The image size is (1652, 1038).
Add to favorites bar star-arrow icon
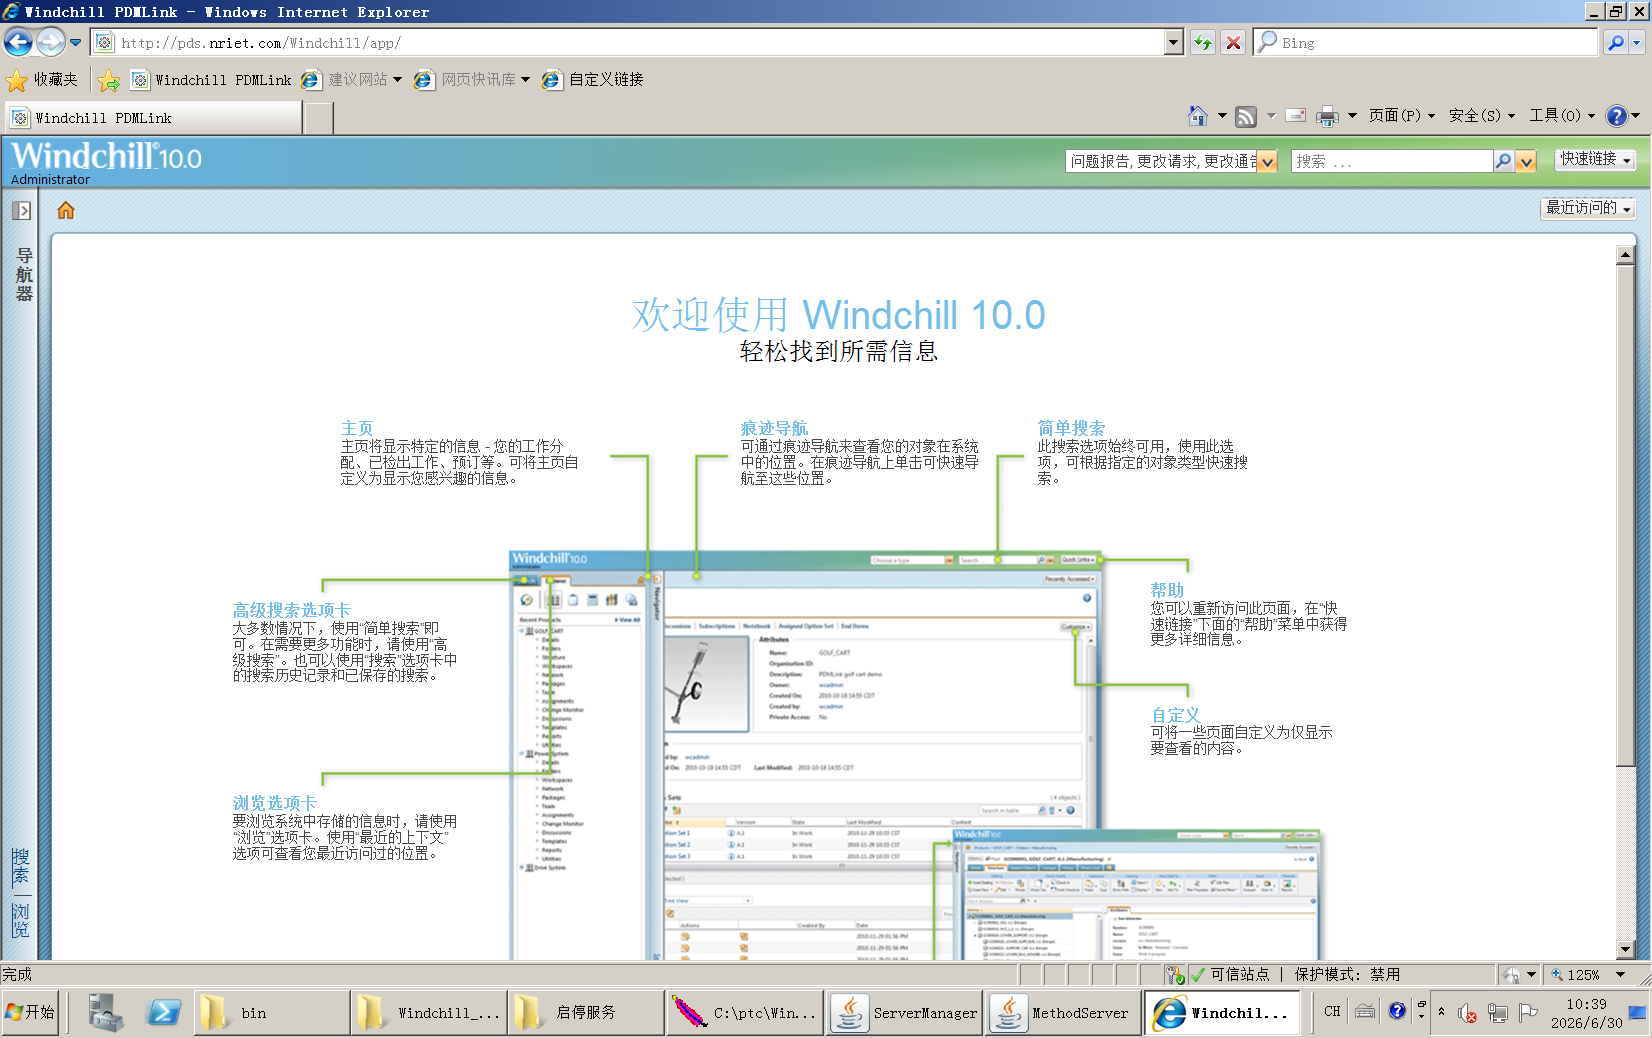coord(108,80)
